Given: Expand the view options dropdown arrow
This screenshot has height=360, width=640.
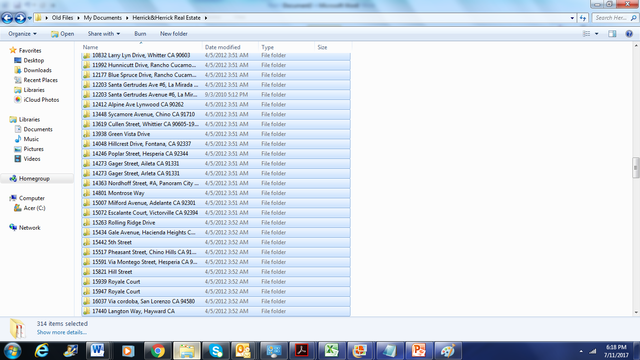Looking at the screenshot, I should tap(596, 34).
